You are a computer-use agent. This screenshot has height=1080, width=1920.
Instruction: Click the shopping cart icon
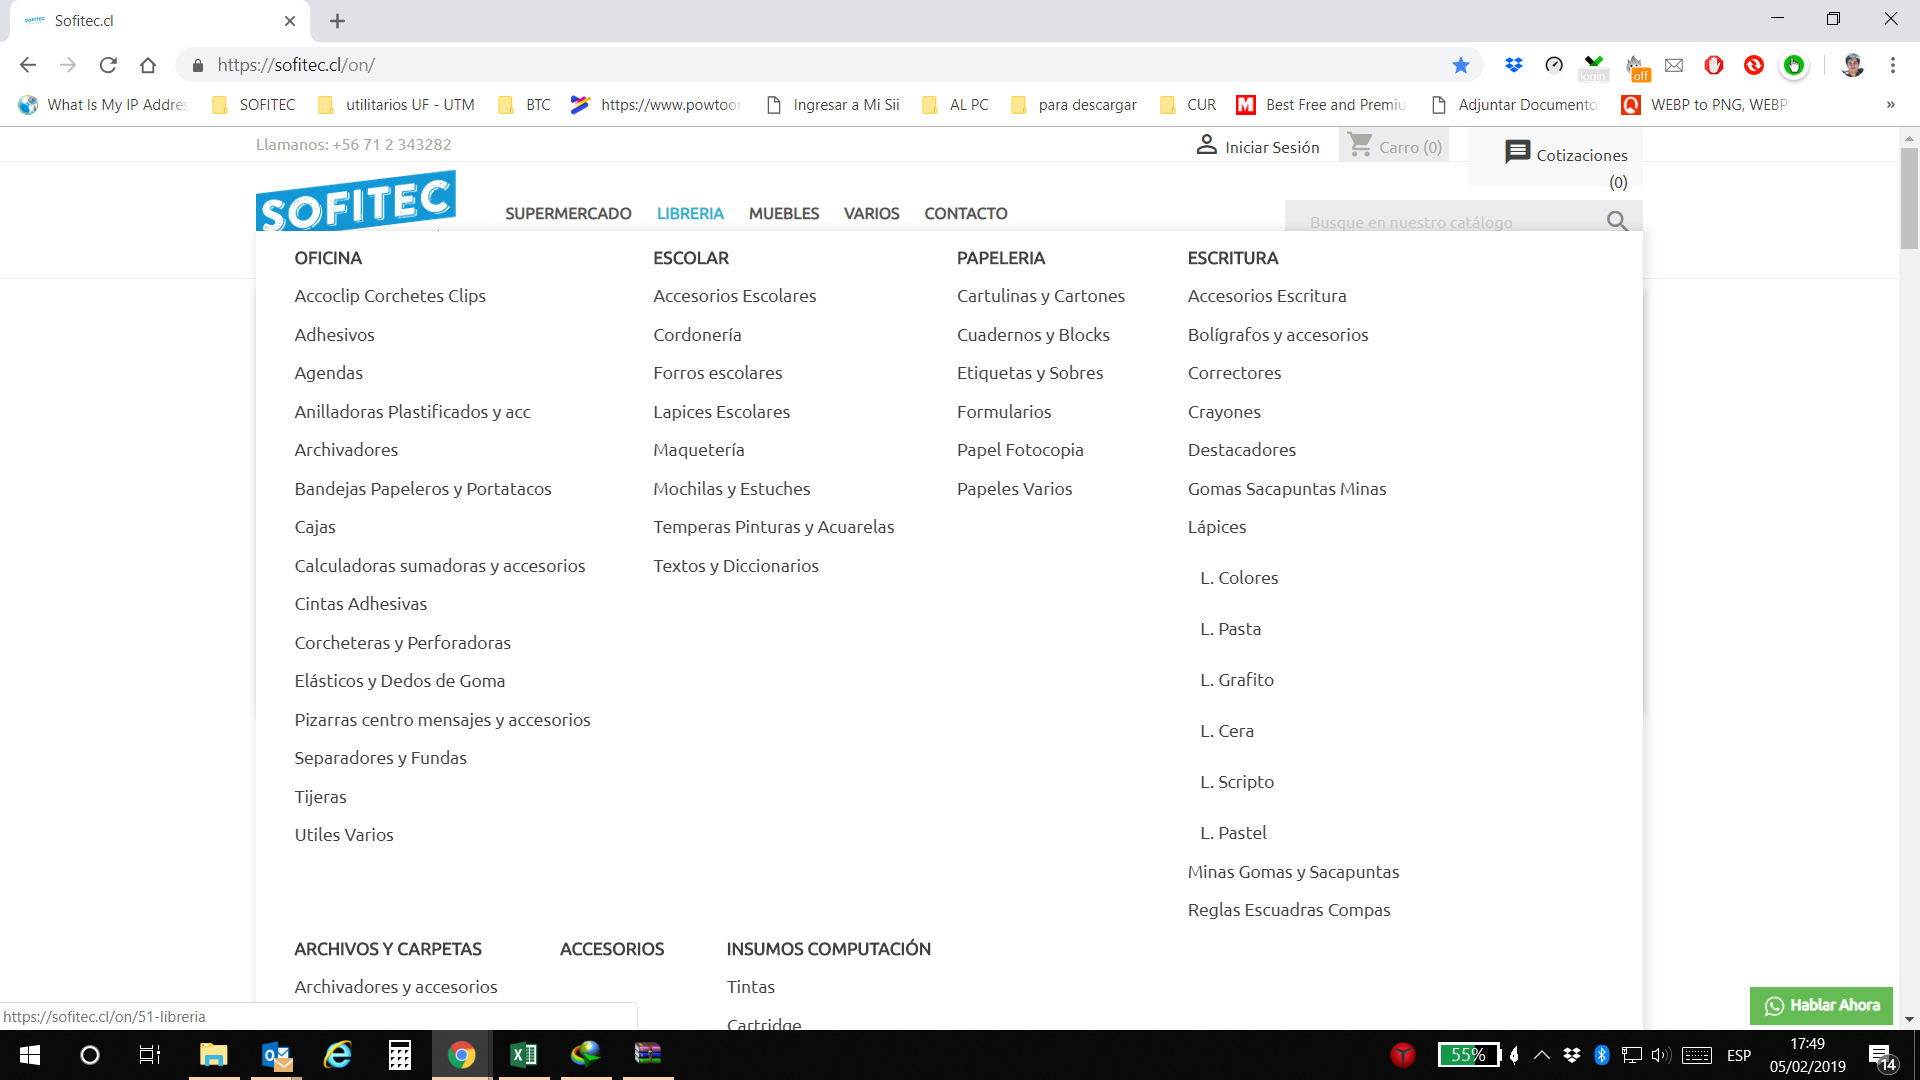(1360, 145)
